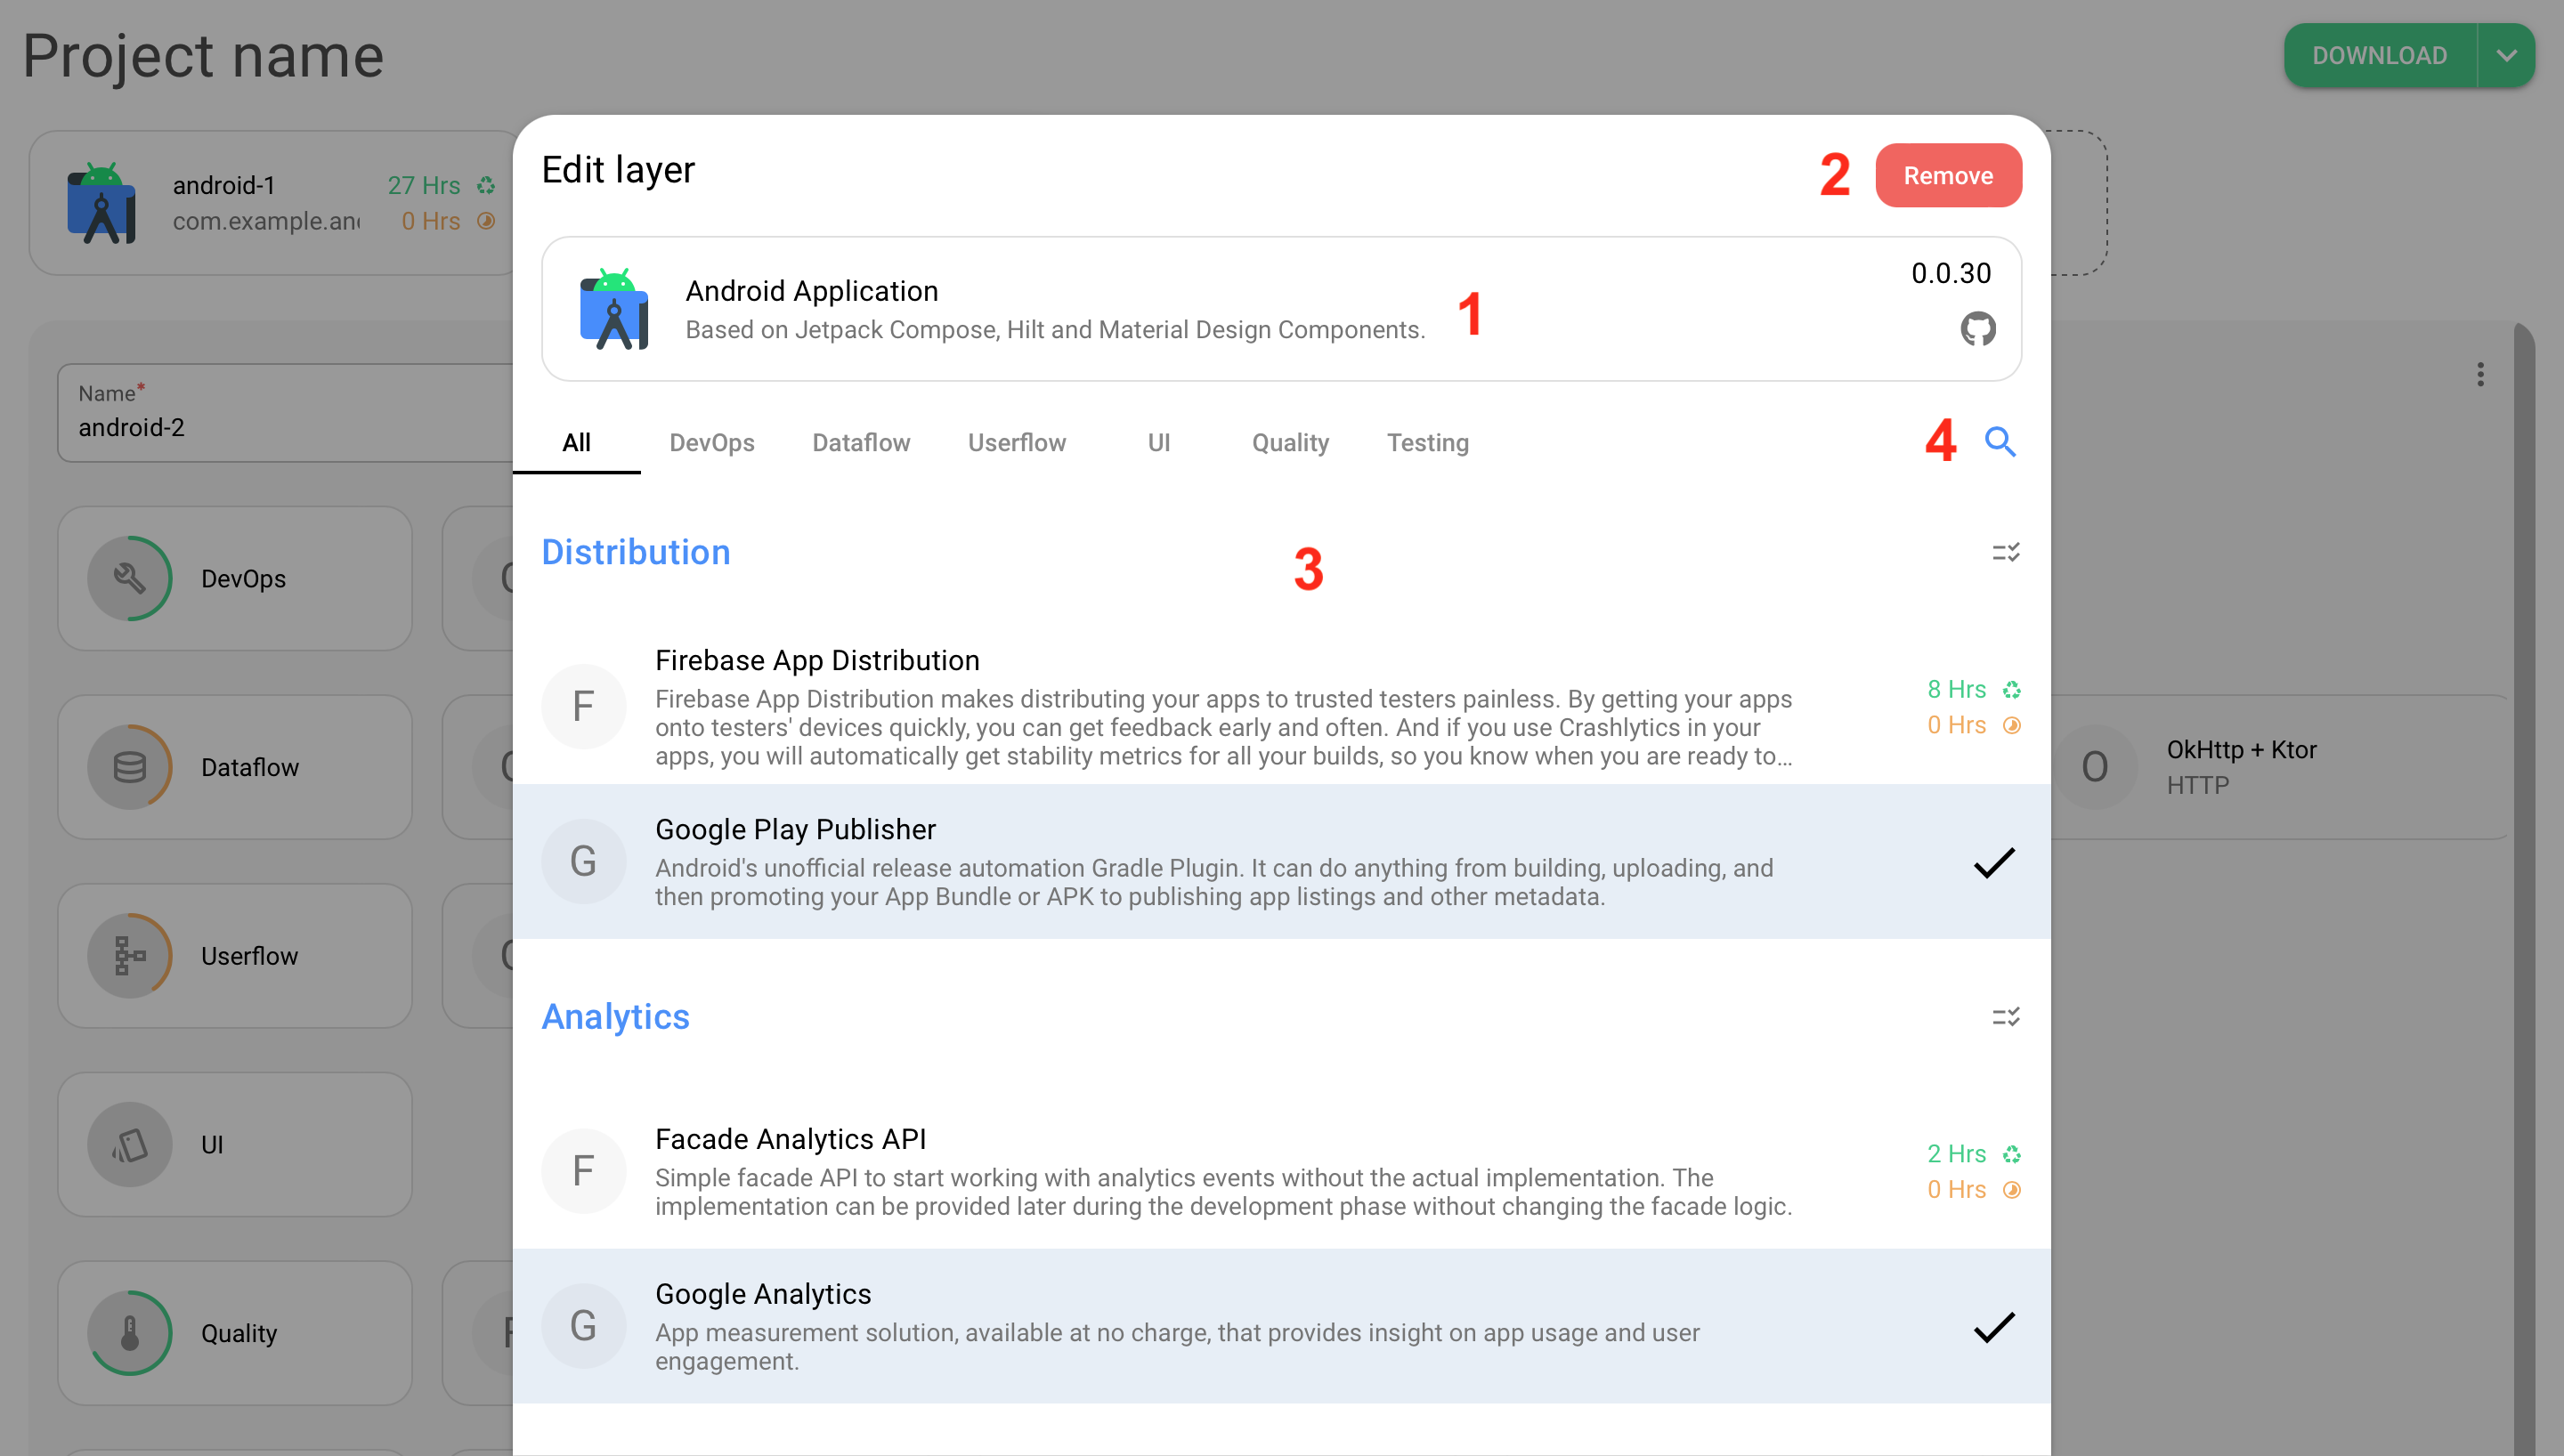Click the DOWNLOAD button

tap(2379, 55)
